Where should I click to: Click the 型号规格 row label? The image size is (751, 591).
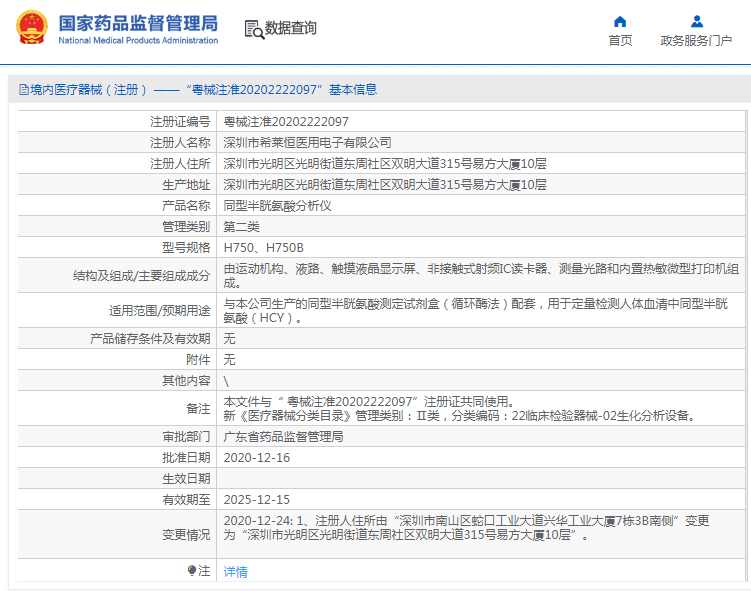click(186, 248)
